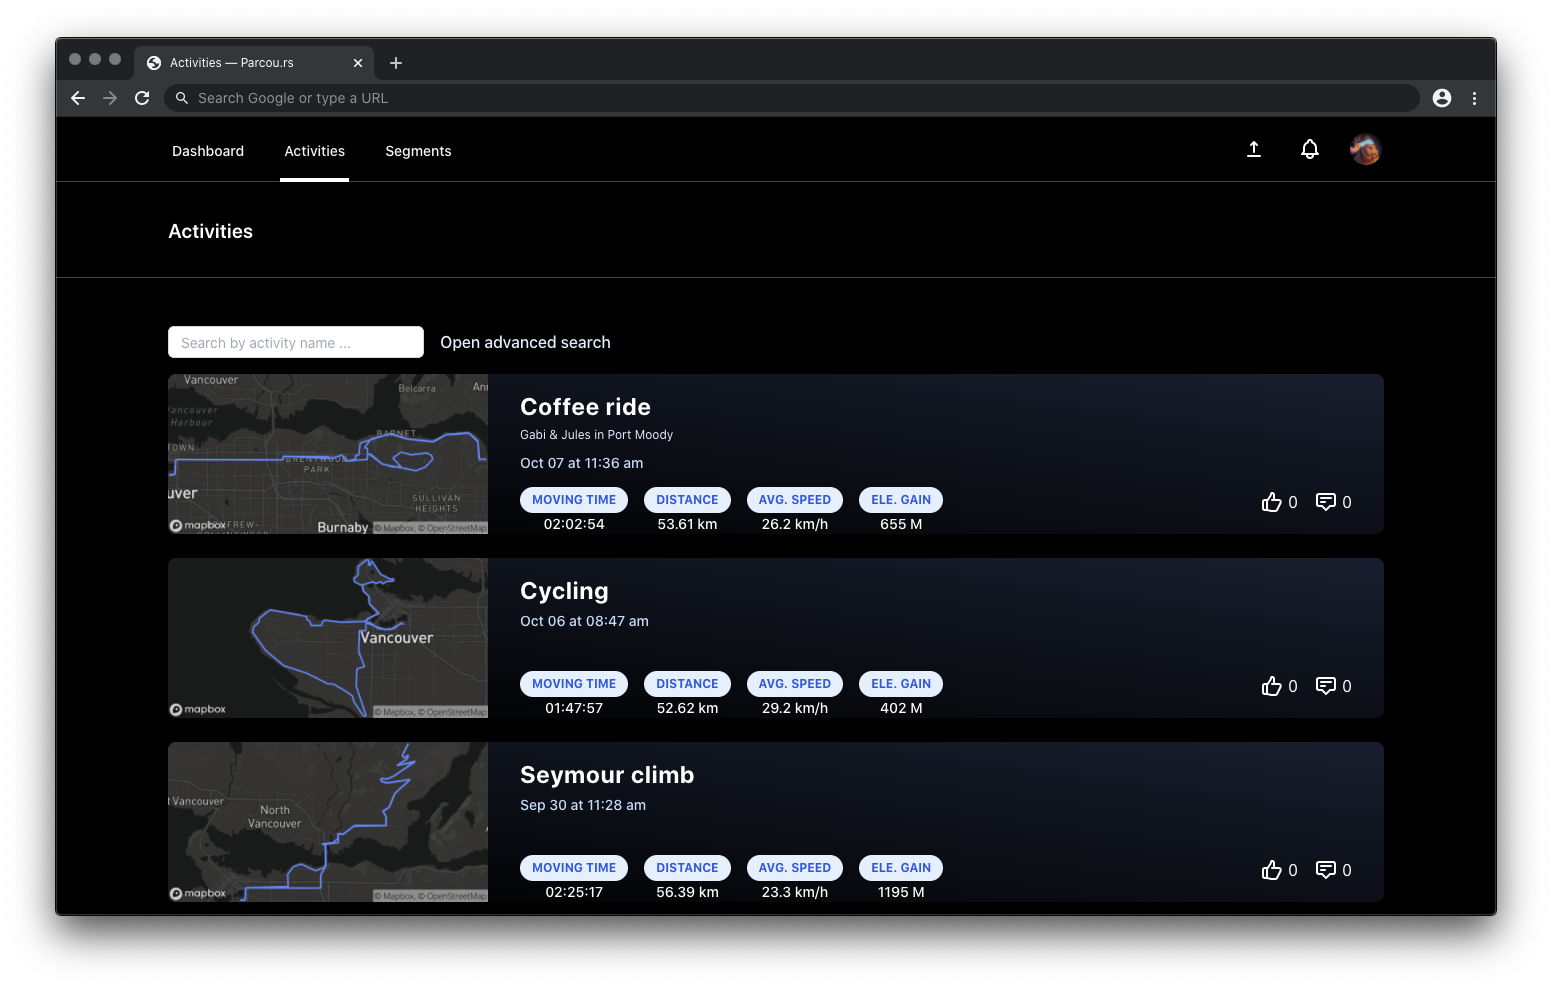Open the user profile avatar menu
Viewport: 1552px width, 989px height.
point(1365,149)
